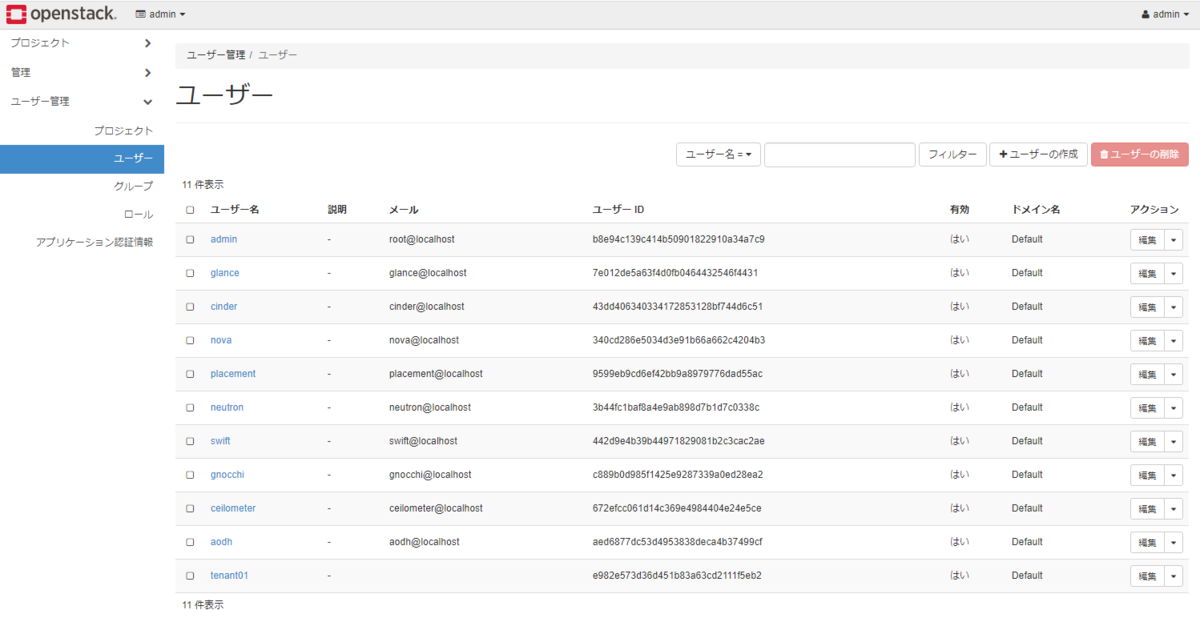The image size is (1200, 618).
Task: Open the swift user link
Action: coord(220,441)
